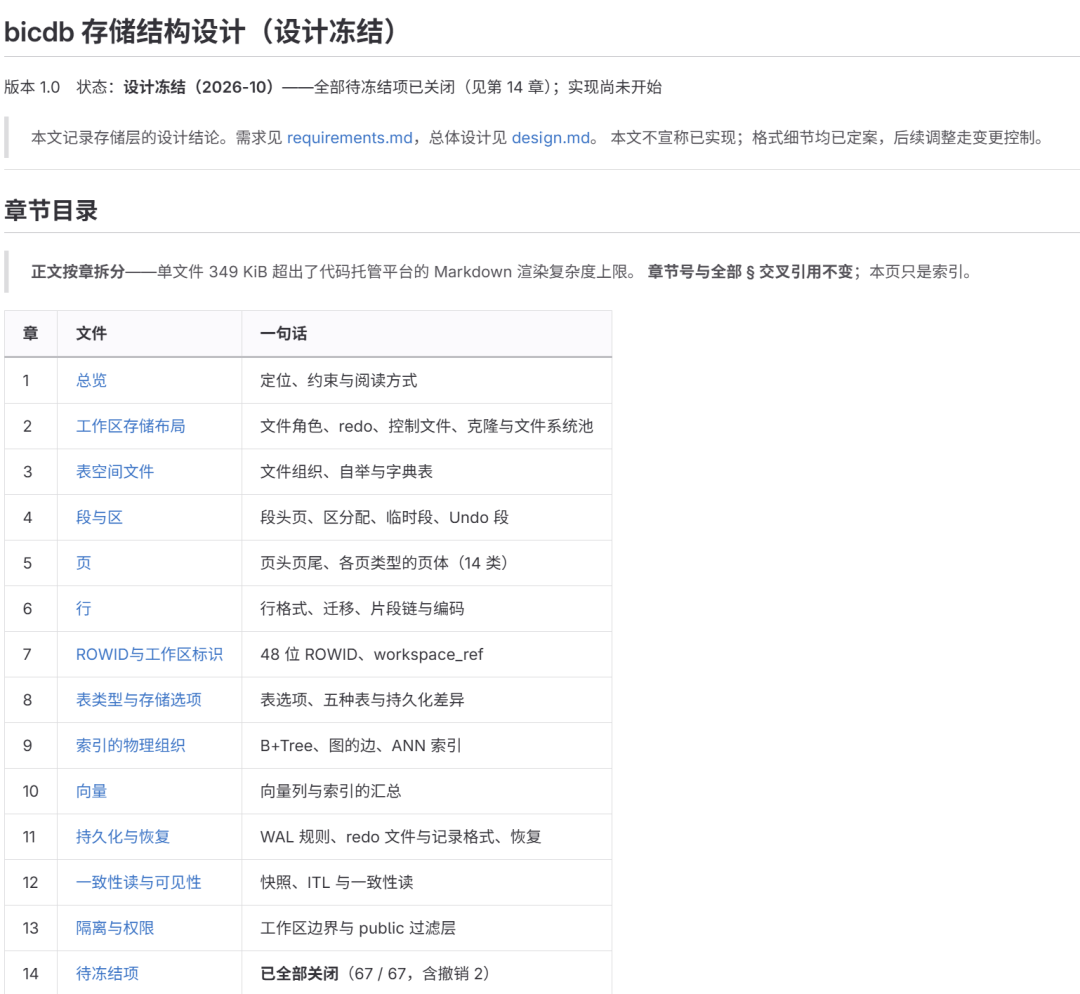Open the design.md link
This screenshot has width=1080, height=994.
point(550,138)
